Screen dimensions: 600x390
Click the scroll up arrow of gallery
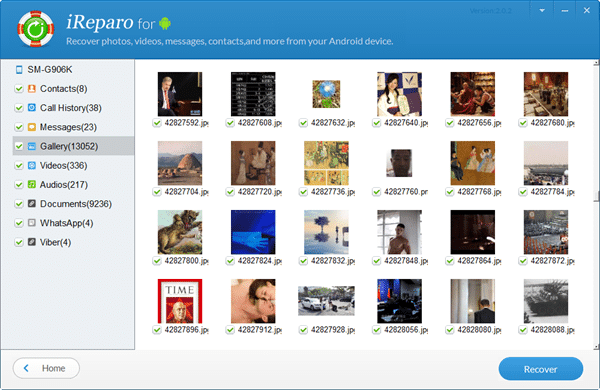point(596,63)
